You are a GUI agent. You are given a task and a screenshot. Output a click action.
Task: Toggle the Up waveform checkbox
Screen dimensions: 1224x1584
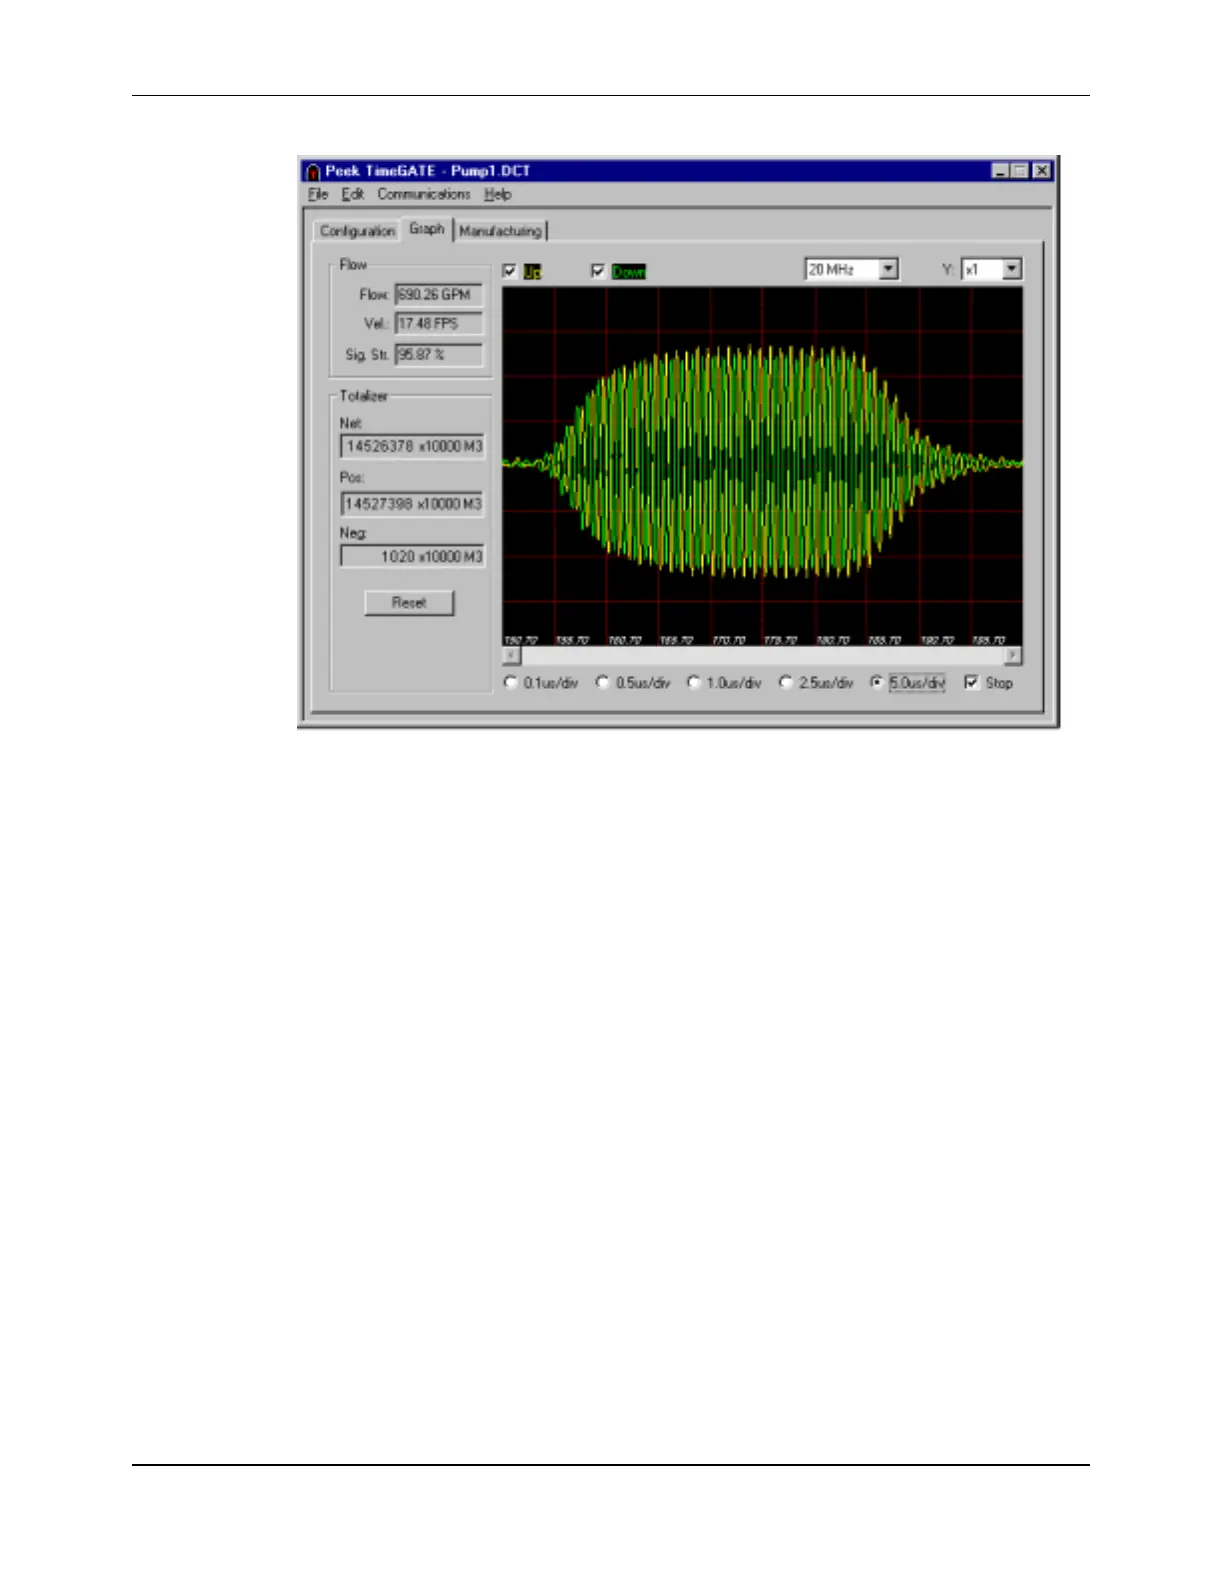tap(510, 271)
